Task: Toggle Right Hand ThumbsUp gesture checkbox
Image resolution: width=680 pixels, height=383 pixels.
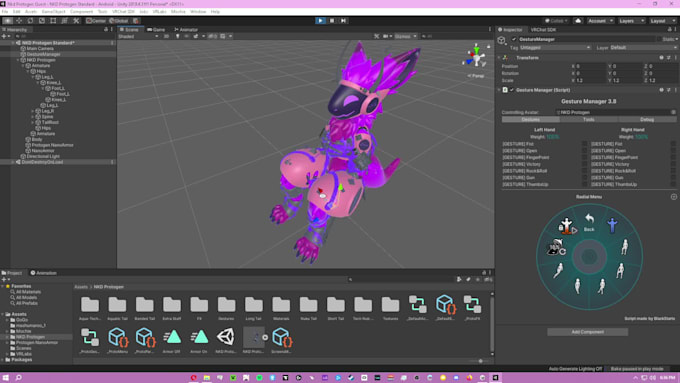Action: (x=673, y=184)
